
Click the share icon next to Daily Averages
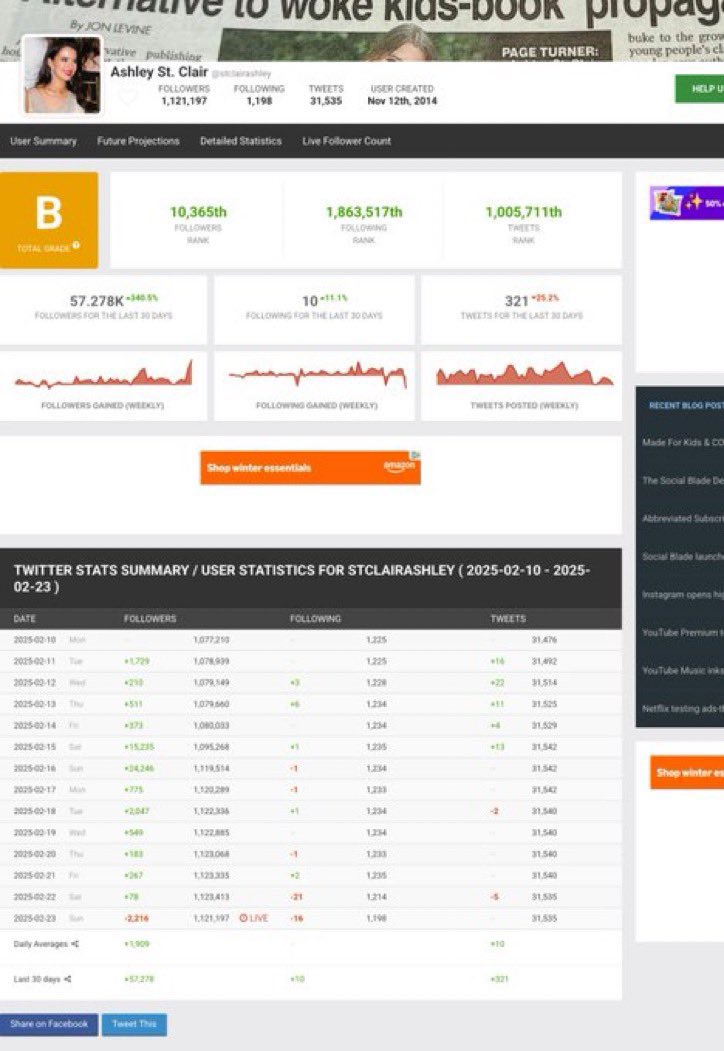coord(75,944)
